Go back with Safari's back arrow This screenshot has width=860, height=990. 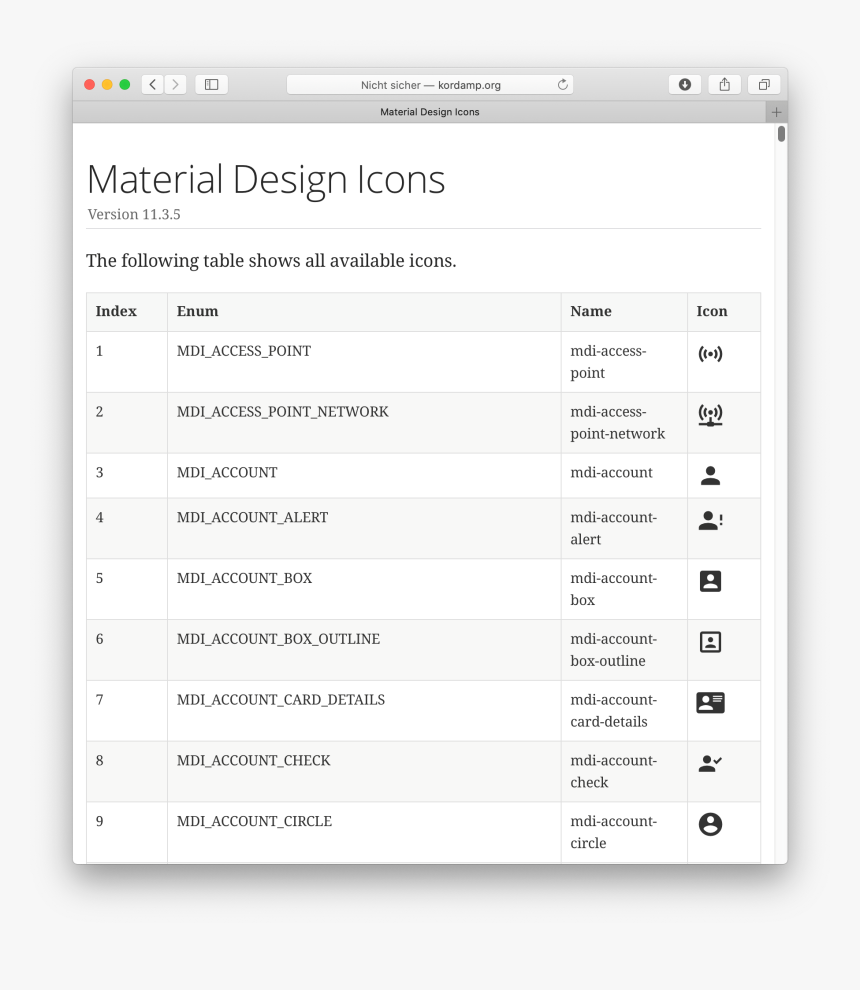153,85
